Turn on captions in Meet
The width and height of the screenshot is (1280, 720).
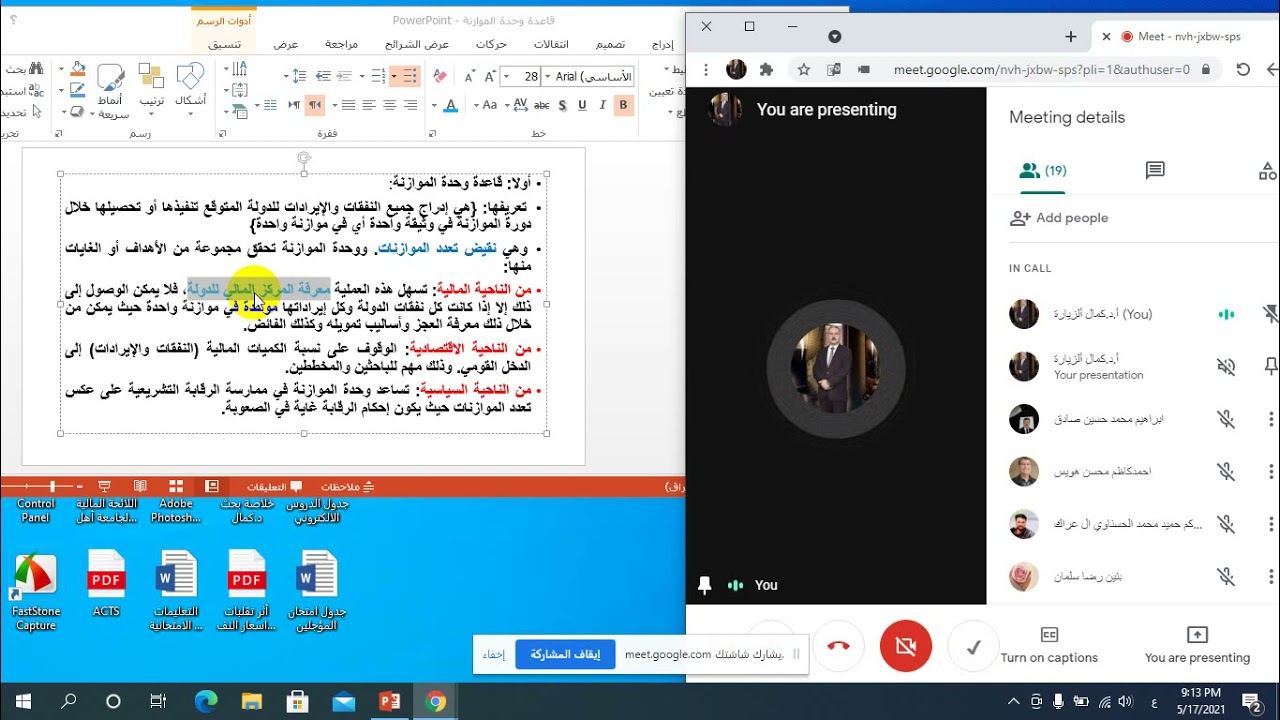1049,645
